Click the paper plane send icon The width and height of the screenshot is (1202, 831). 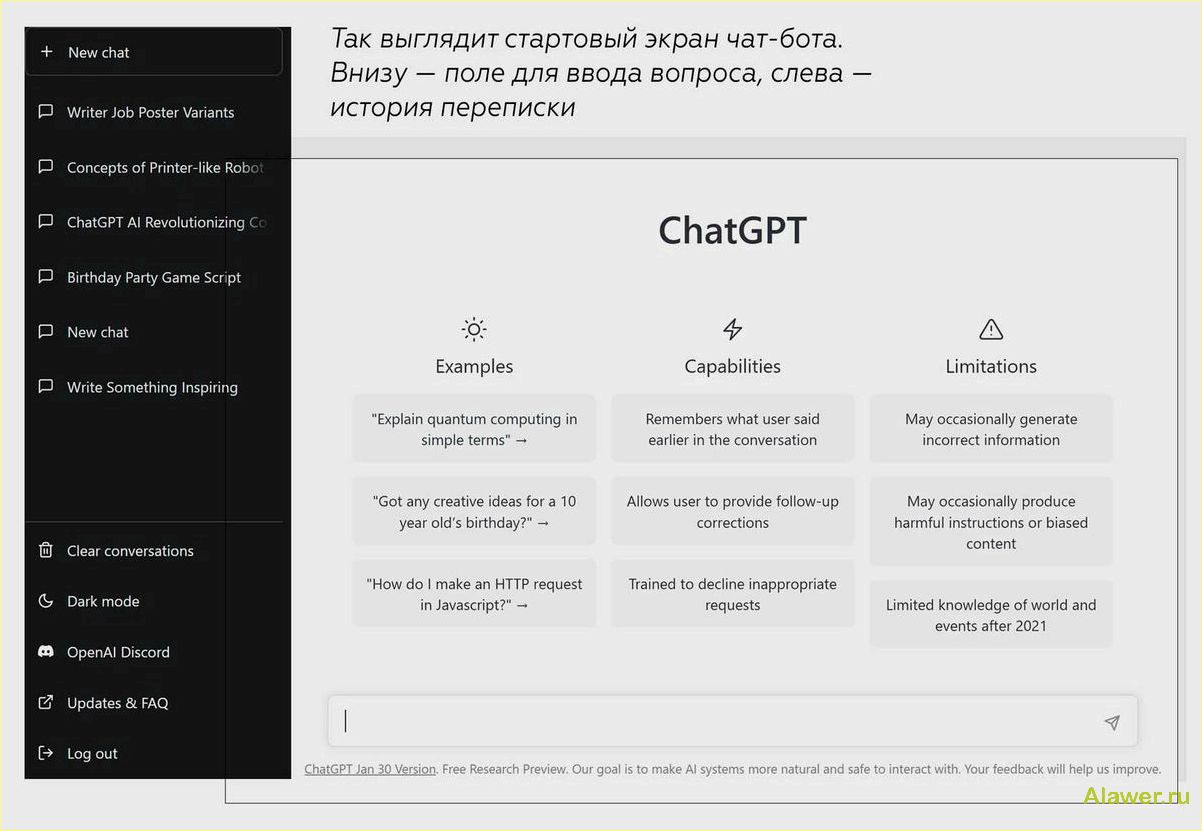click(x=1112, y=722)
